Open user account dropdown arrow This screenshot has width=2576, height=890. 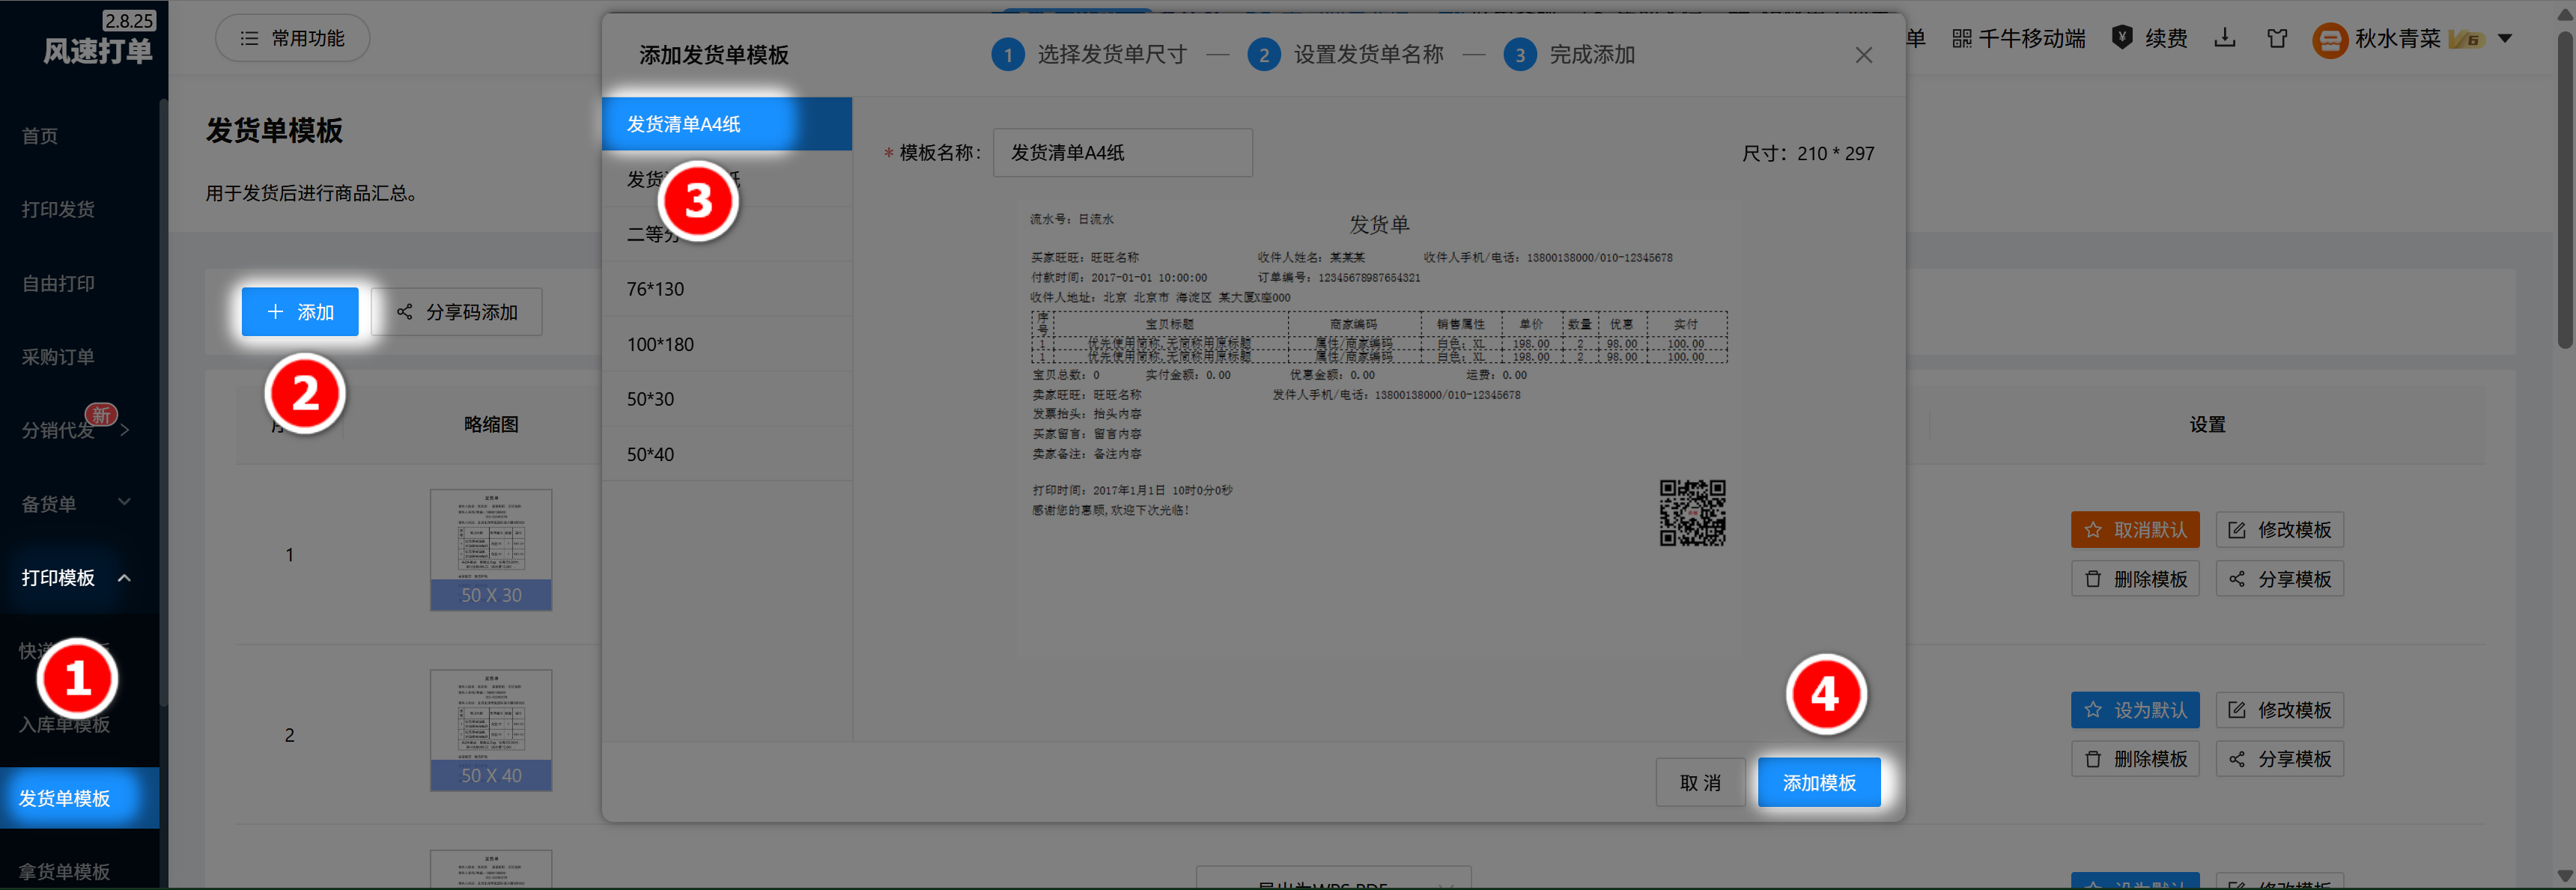2505,39
